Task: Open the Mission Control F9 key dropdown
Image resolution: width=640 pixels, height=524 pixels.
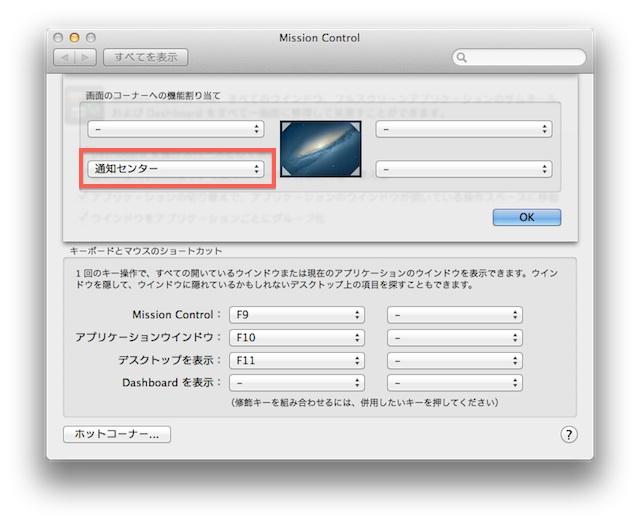Action: (297, 315)
